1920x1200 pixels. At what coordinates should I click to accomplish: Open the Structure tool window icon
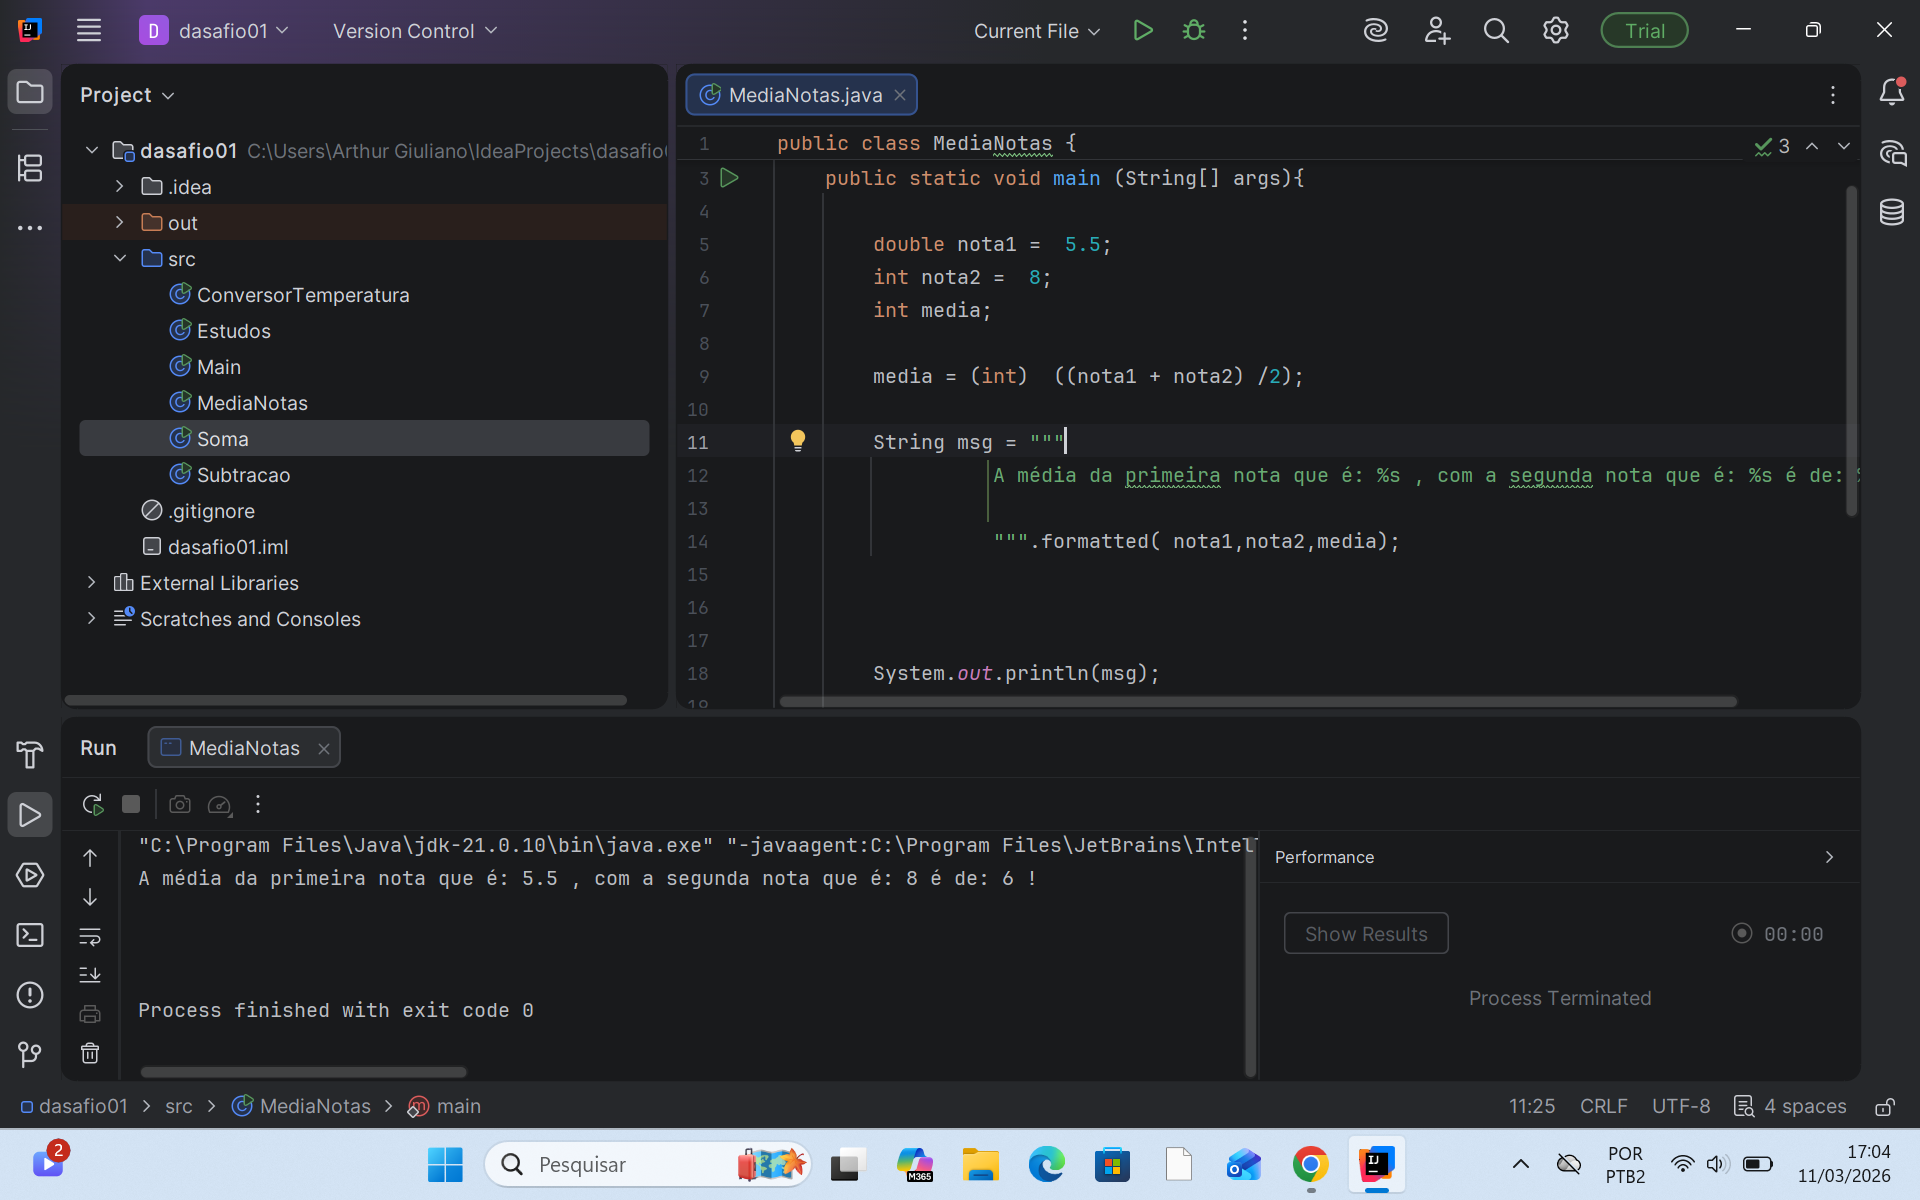[30, 168]
